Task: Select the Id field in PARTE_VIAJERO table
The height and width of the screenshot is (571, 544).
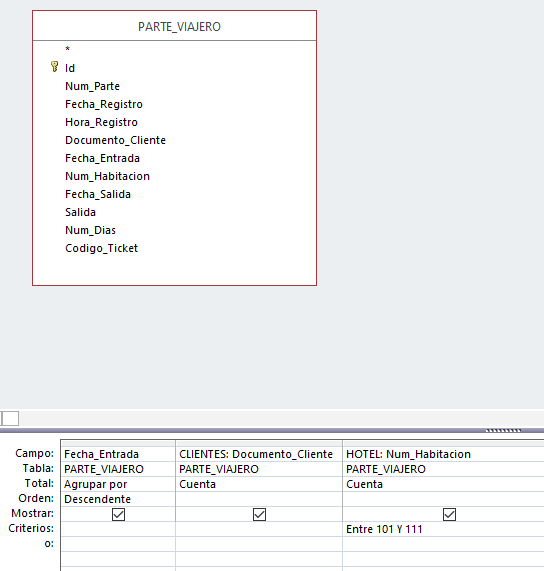Action: (x=70, y=68)
